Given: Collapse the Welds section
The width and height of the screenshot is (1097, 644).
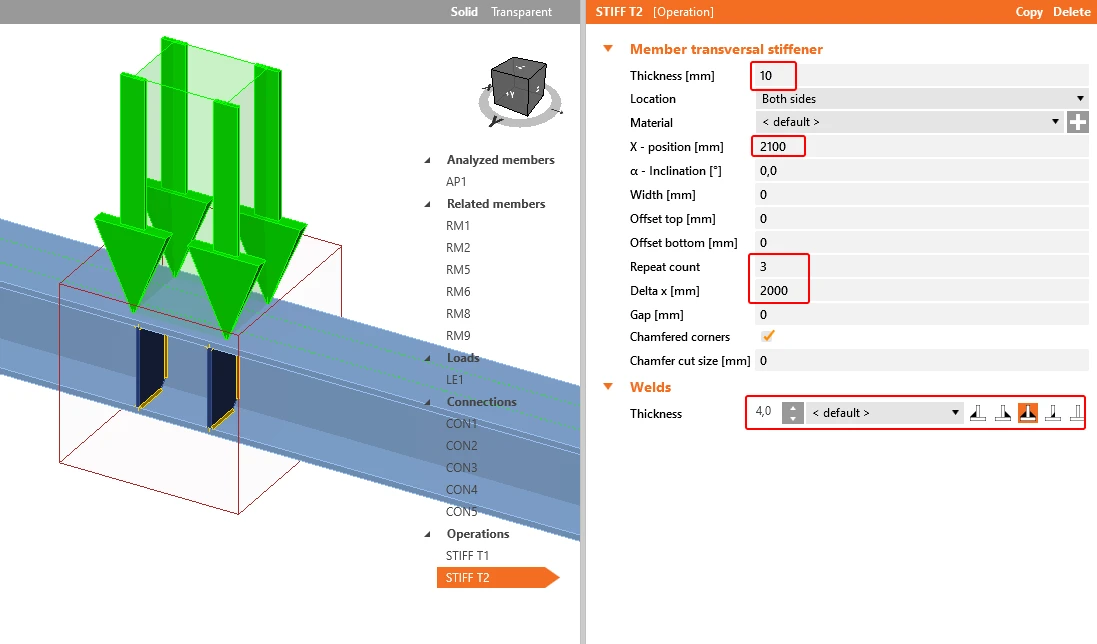Looking at the screenshot, I should (x=608, y=387).
